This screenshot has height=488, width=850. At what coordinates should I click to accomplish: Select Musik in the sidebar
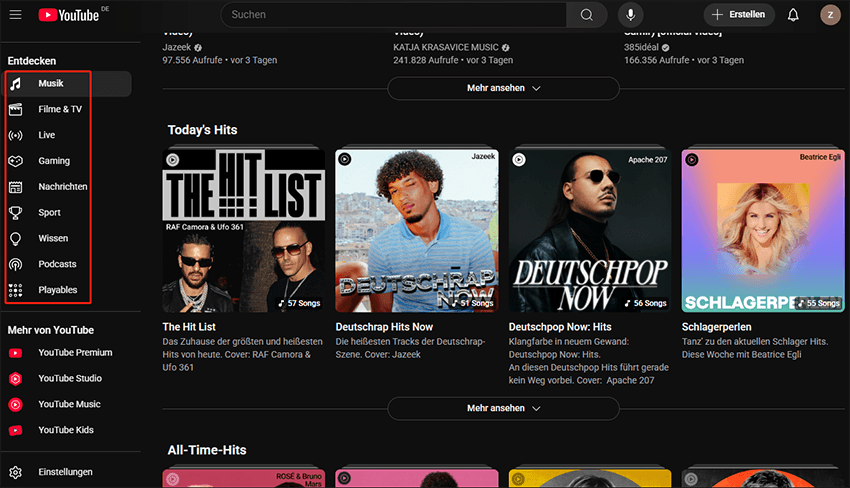[x=68, y=84]
